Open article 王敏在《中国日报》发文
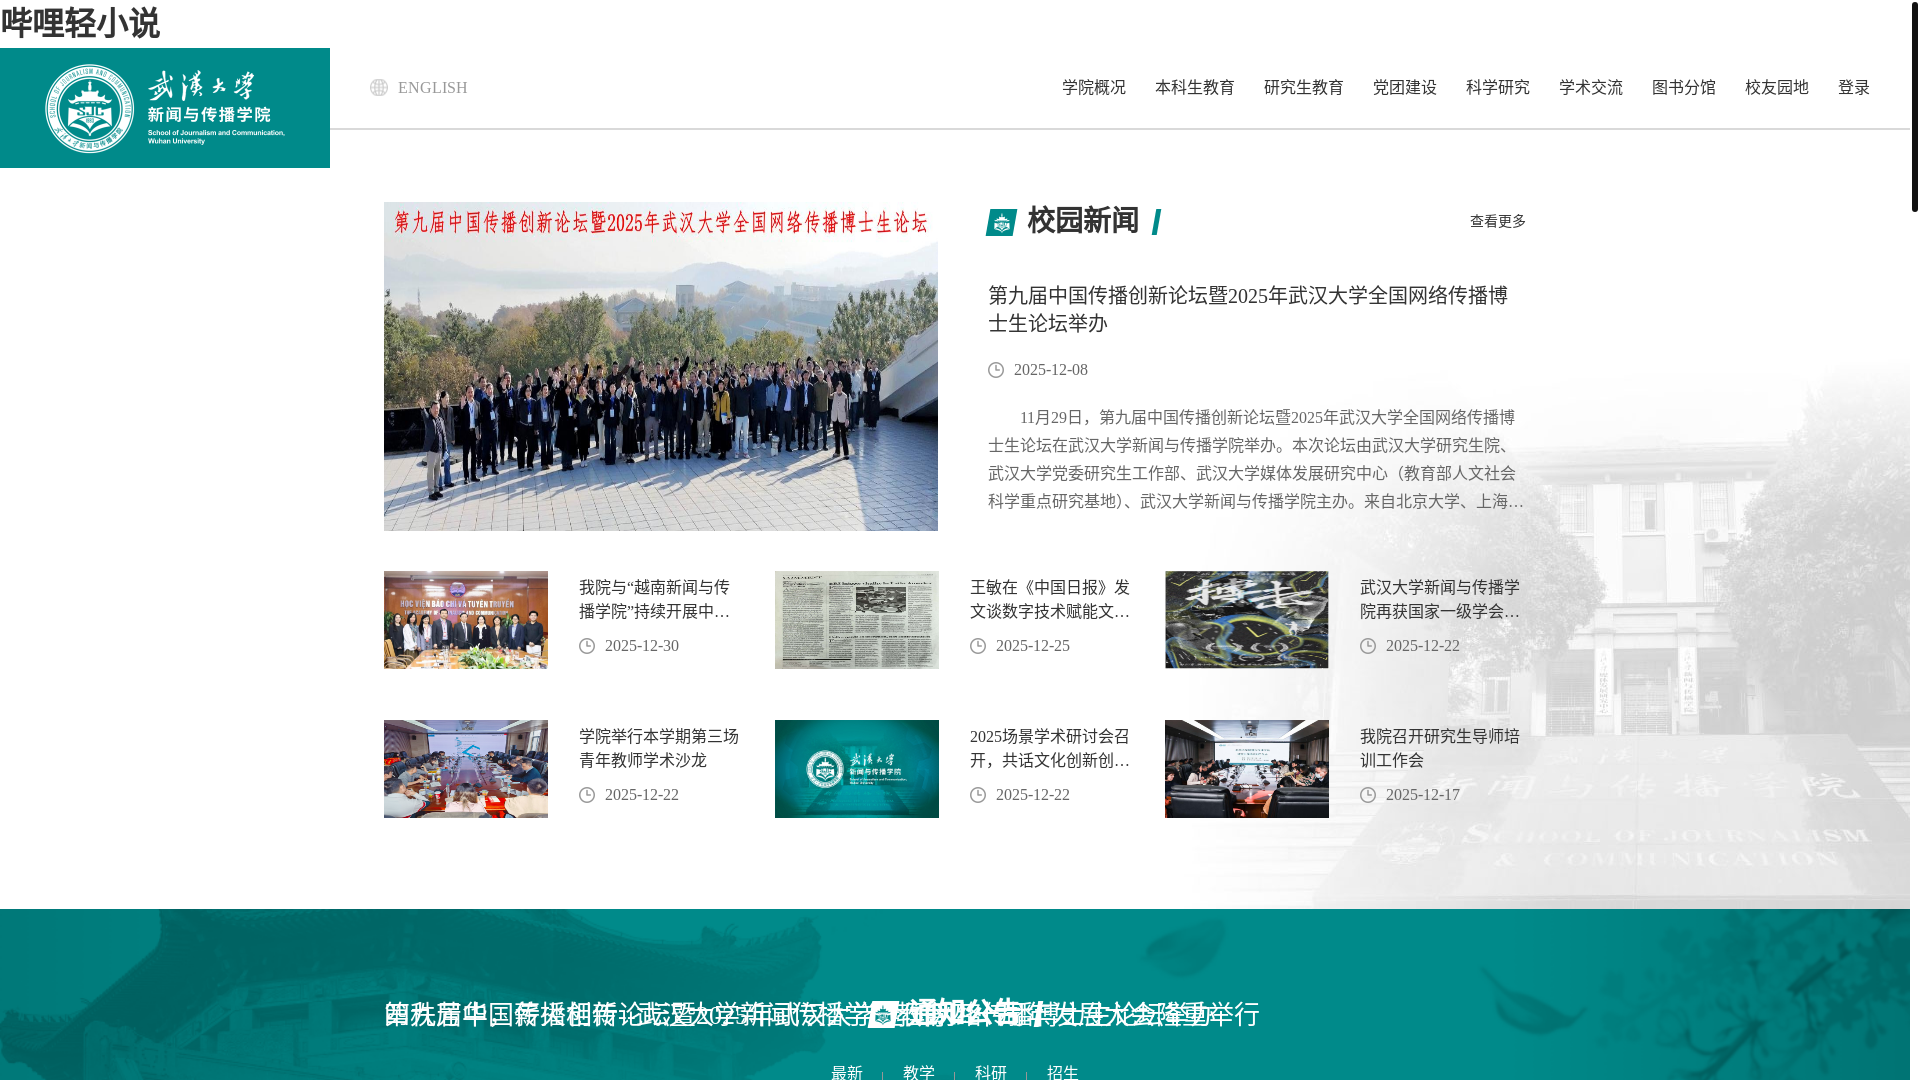 [x=1050, y=599]
